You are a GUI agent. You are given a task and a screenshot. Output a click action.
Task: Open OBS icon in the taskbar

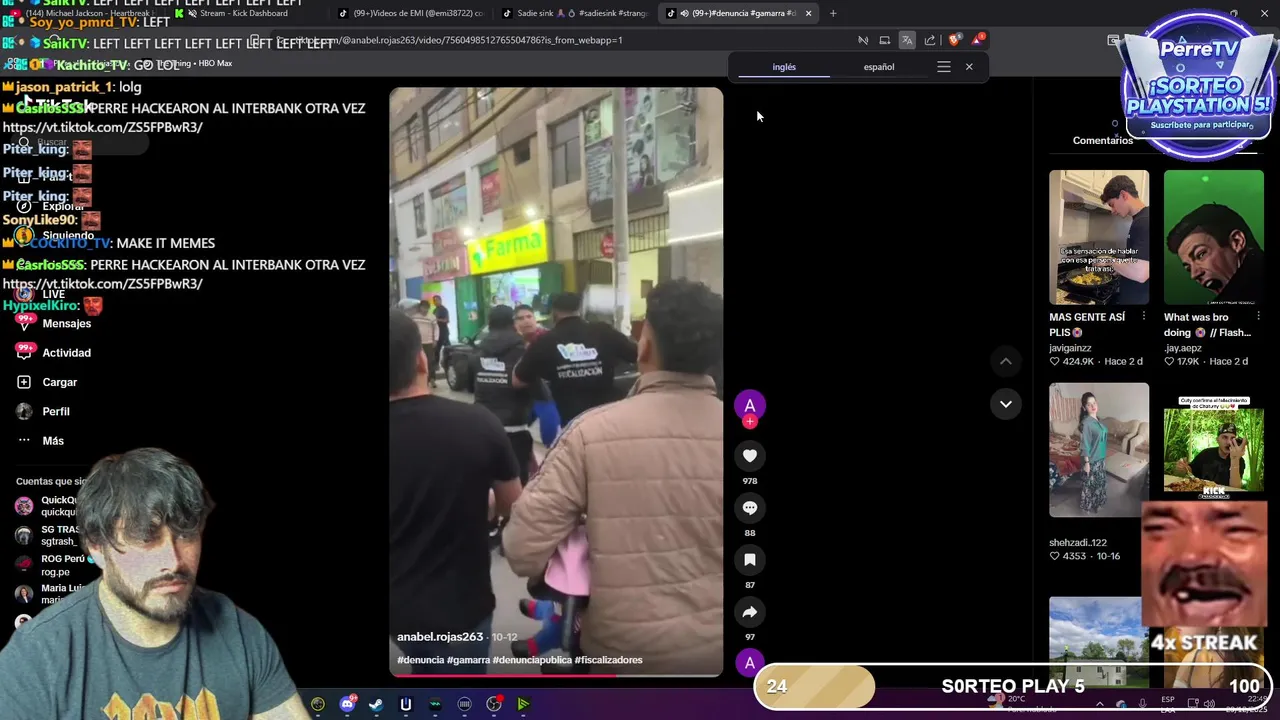pos(494,704)
